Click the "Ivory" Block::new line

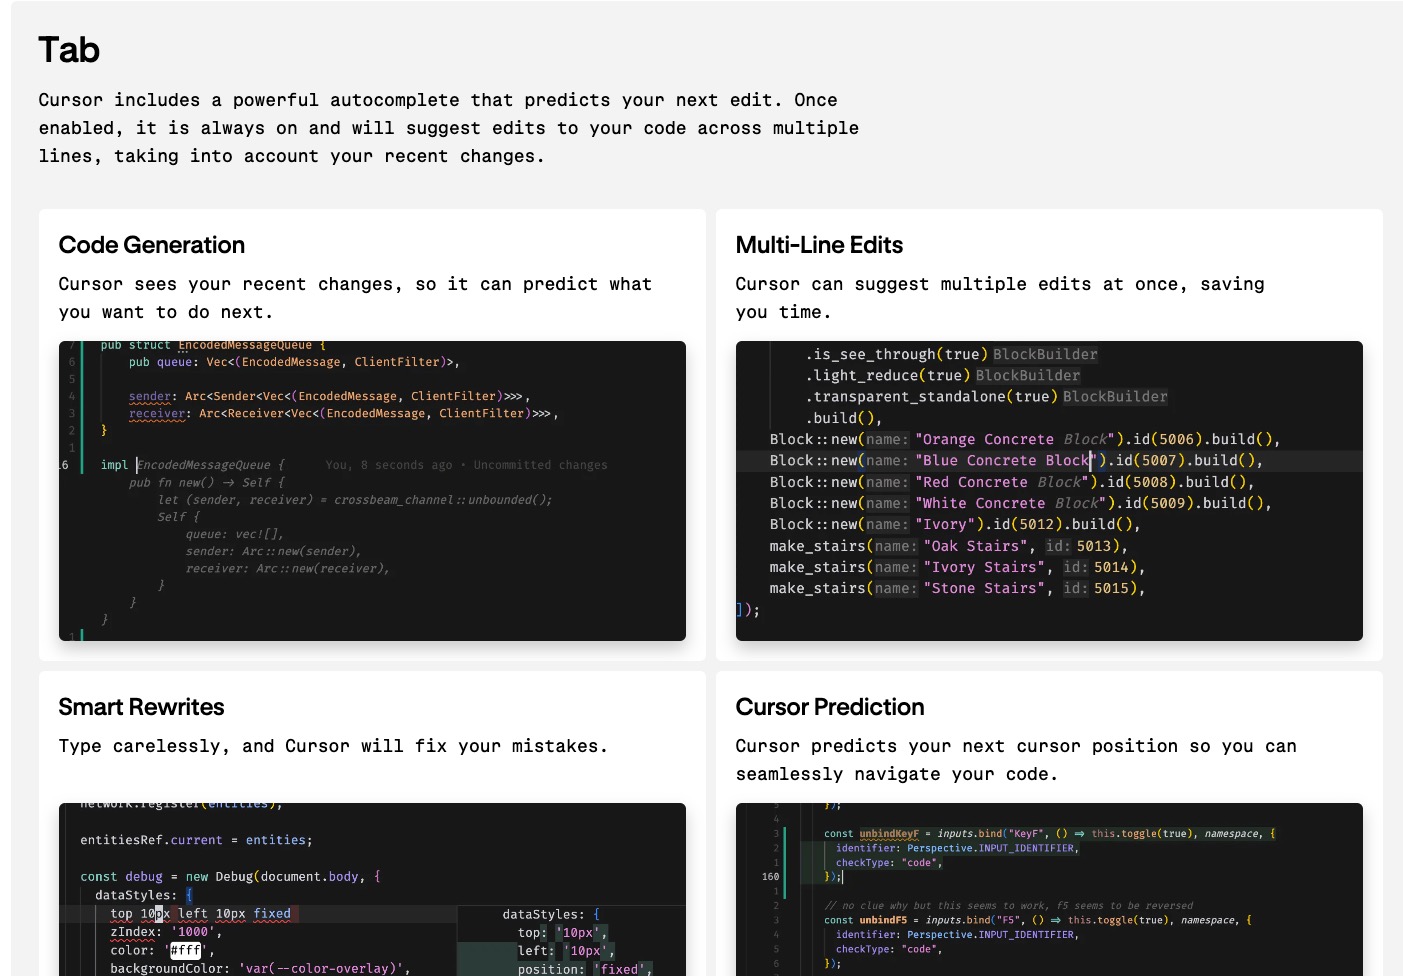954,524
